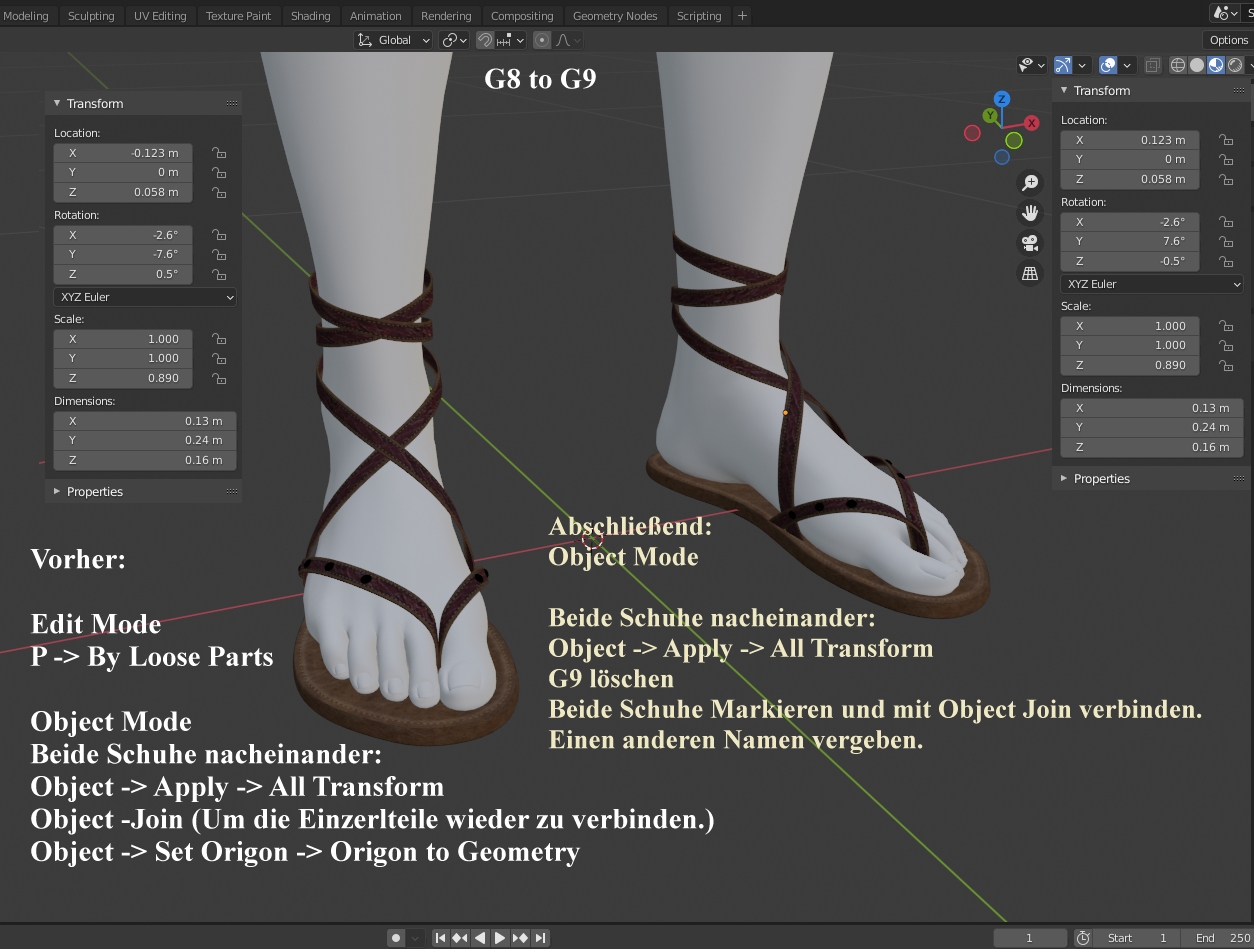1254x949 pixels.
Task: Switch to the Modeling workspace tab
Action: 26,16
